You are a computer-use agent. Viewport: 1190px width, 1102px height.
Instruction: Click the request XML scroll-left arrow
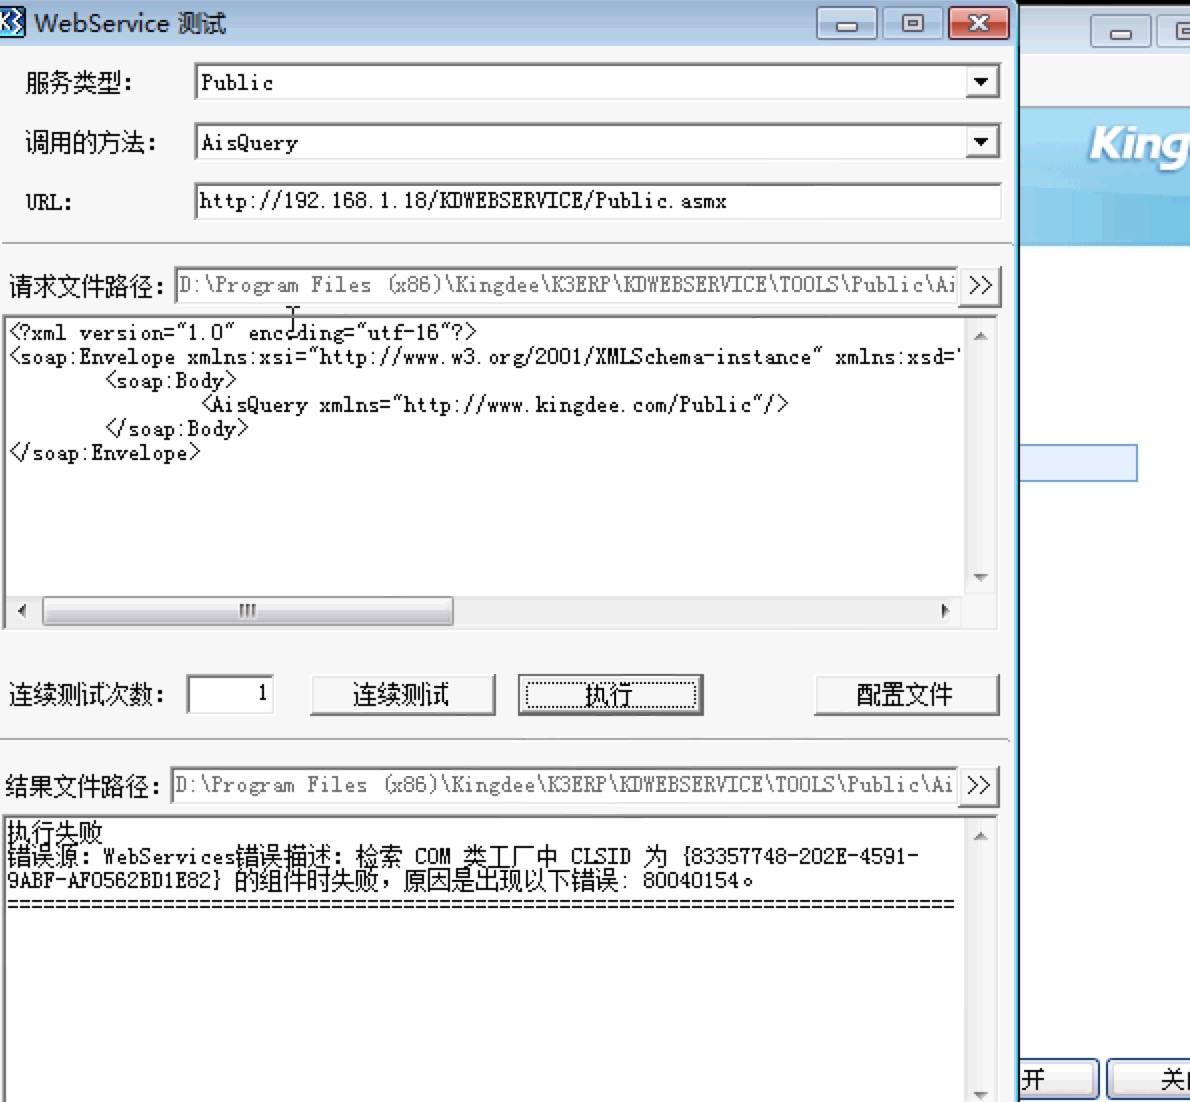[22, 611]
